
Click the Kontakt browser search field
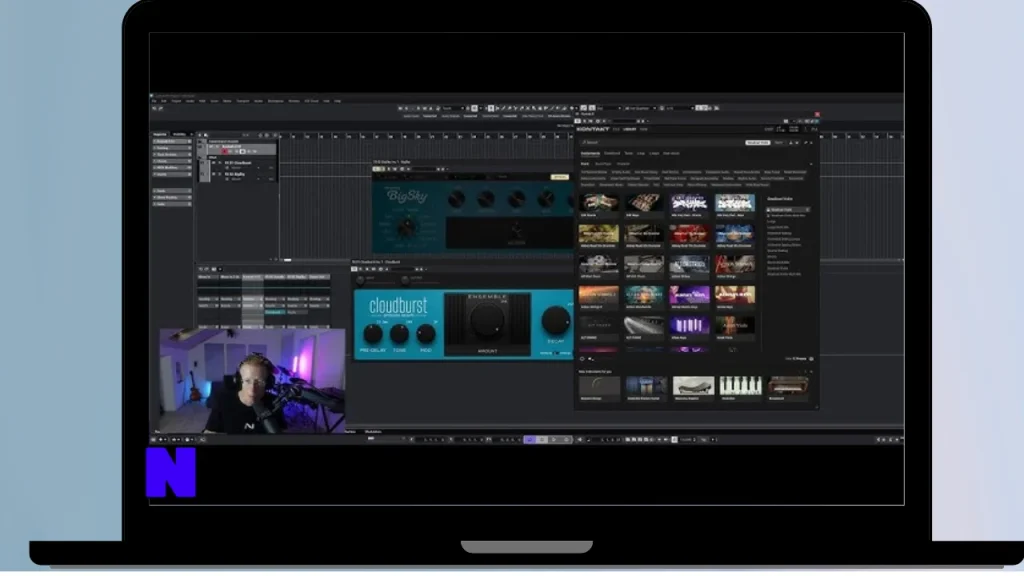(x=661, y=142)
